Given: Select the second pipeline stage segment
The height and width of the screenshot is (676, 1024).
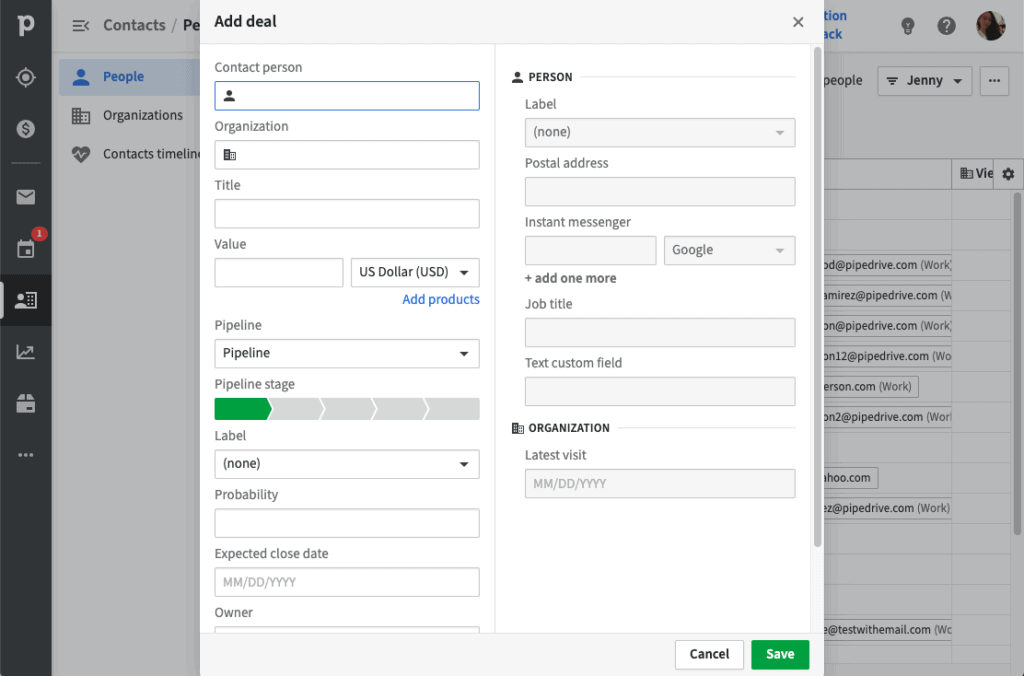Looking at the screenshot, I should click(x=297, y=409).
